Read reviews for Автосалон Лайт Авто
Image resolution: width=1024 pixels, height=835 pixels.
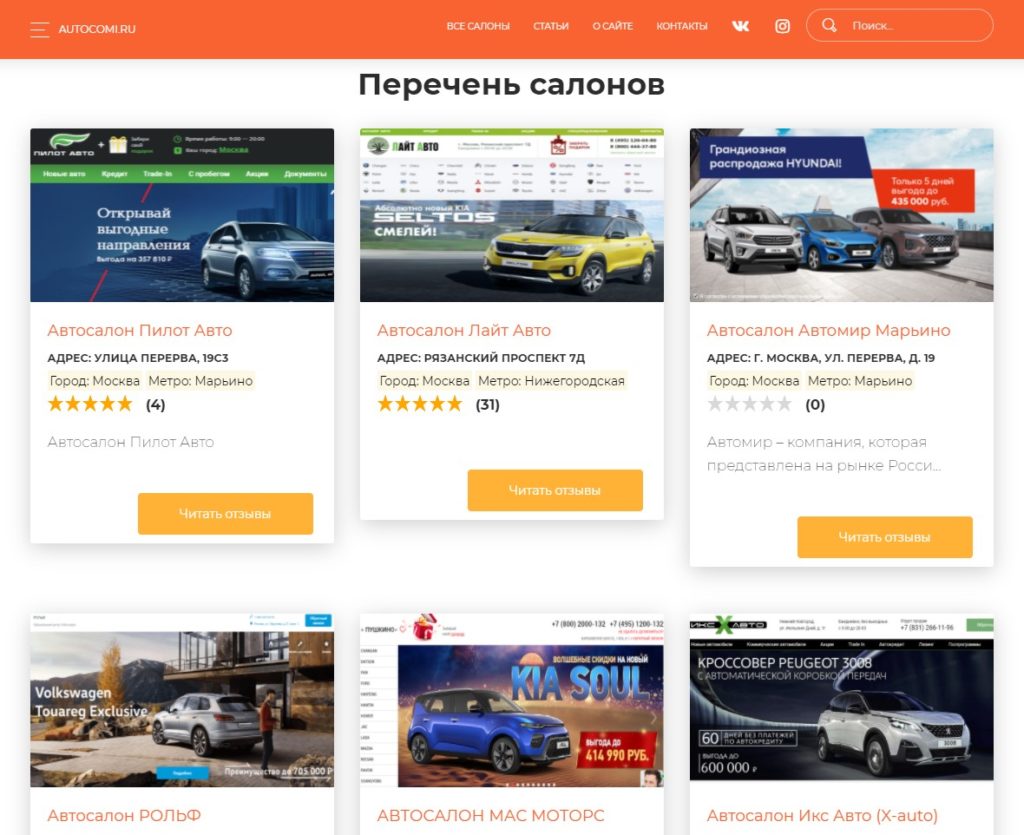click(x=555, y=490)
